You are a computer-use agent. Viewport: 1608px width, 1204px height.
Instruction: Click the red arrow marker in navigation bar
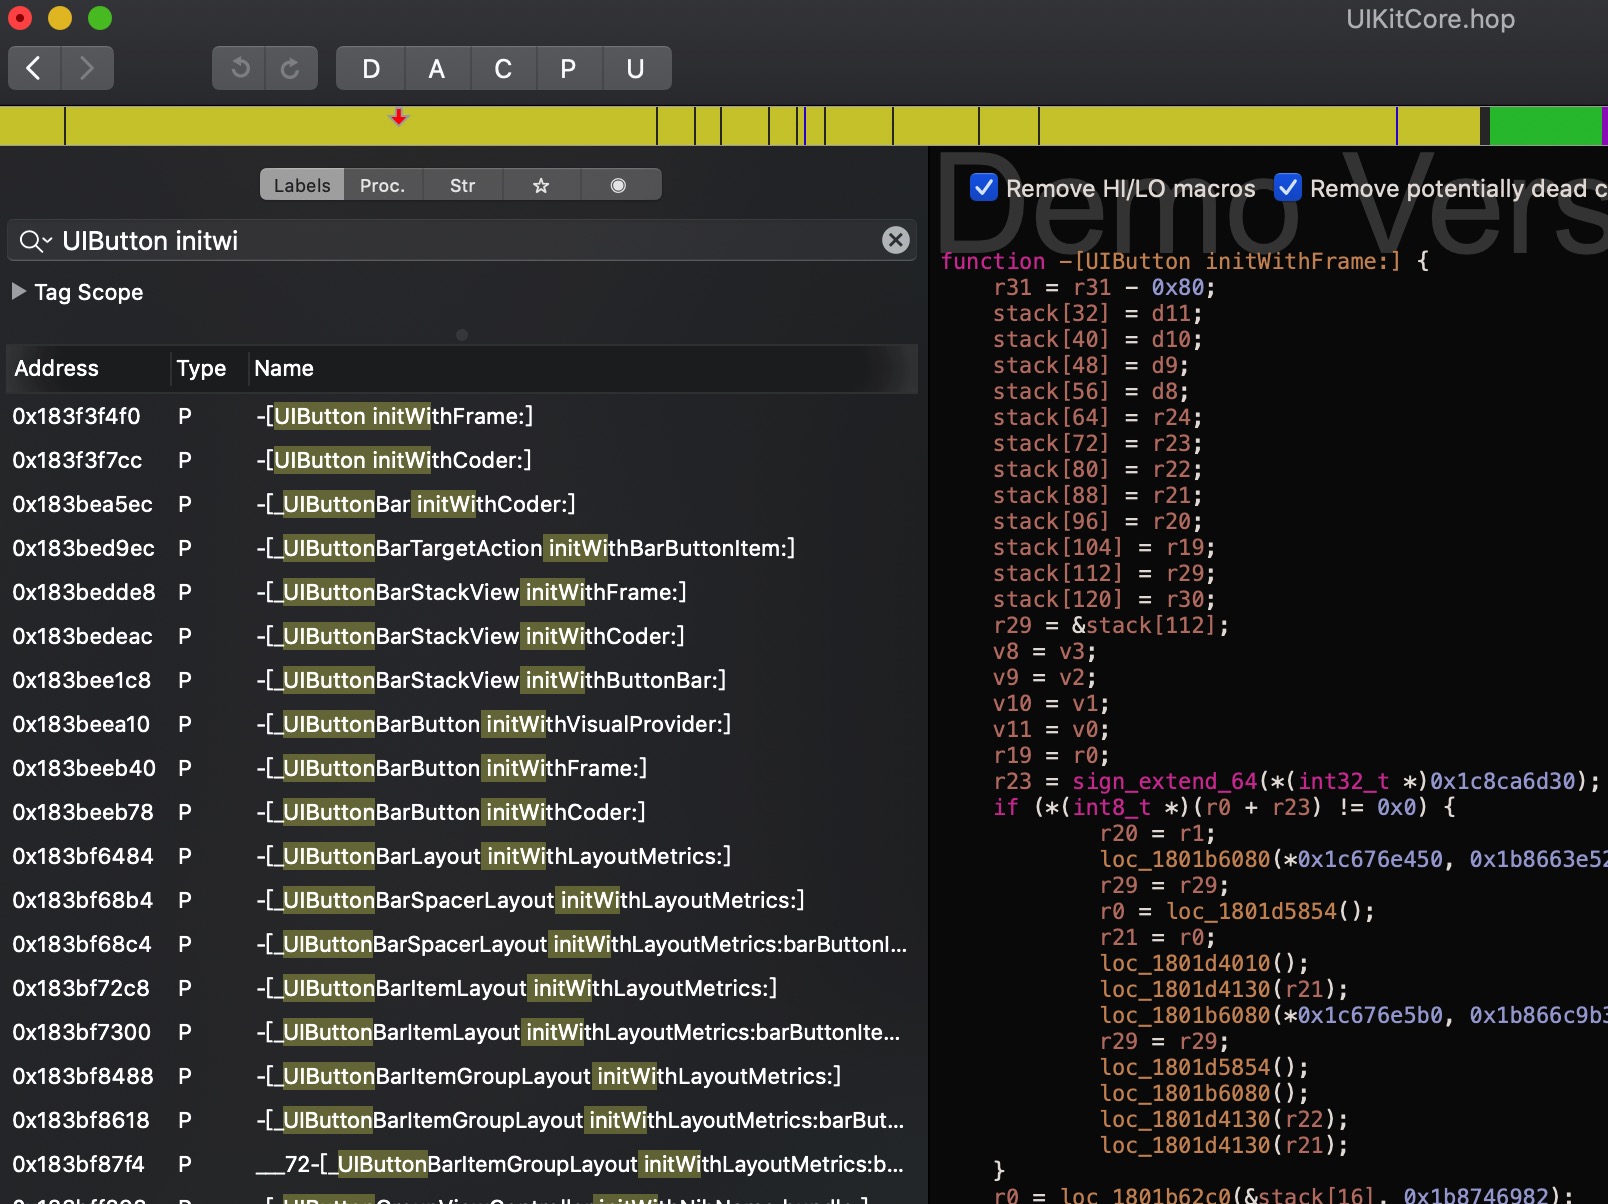tap(399, 117)
